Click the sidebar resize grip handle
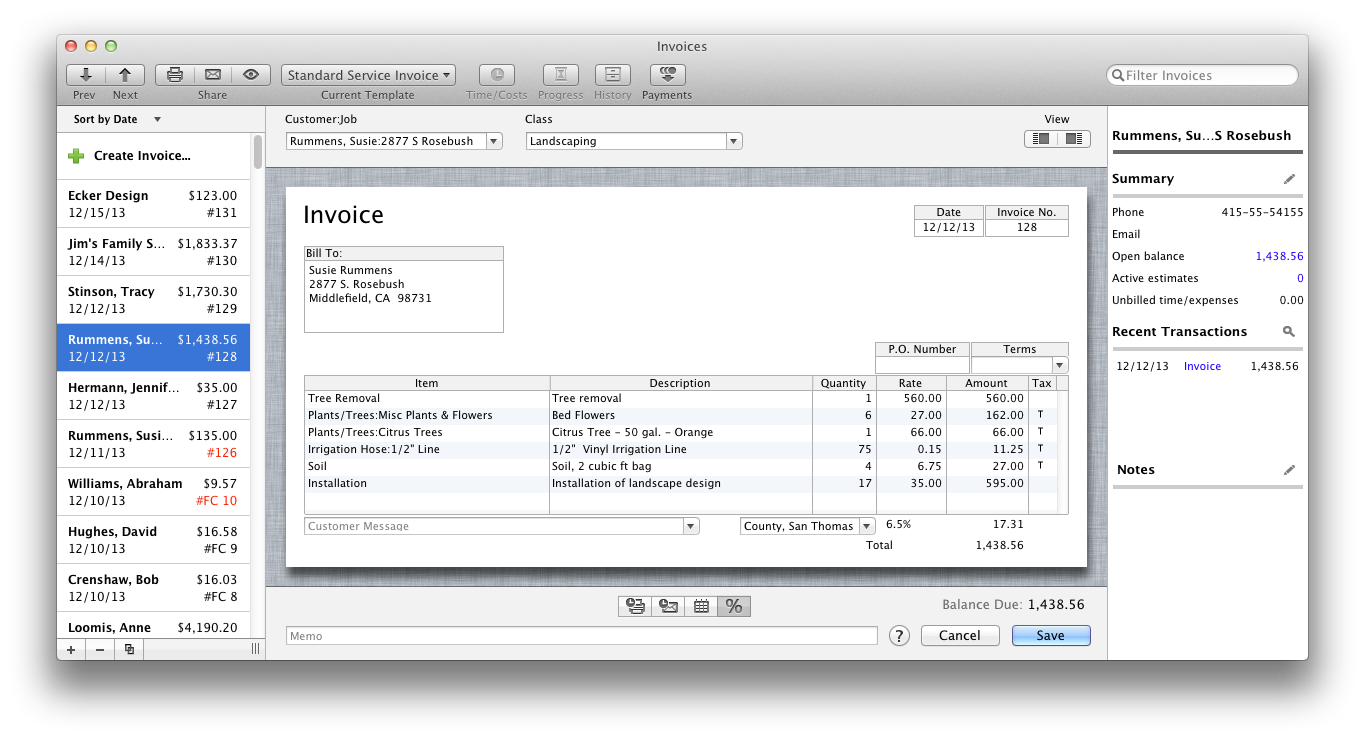The image size is (1365, 739). [x=255, y=649]
